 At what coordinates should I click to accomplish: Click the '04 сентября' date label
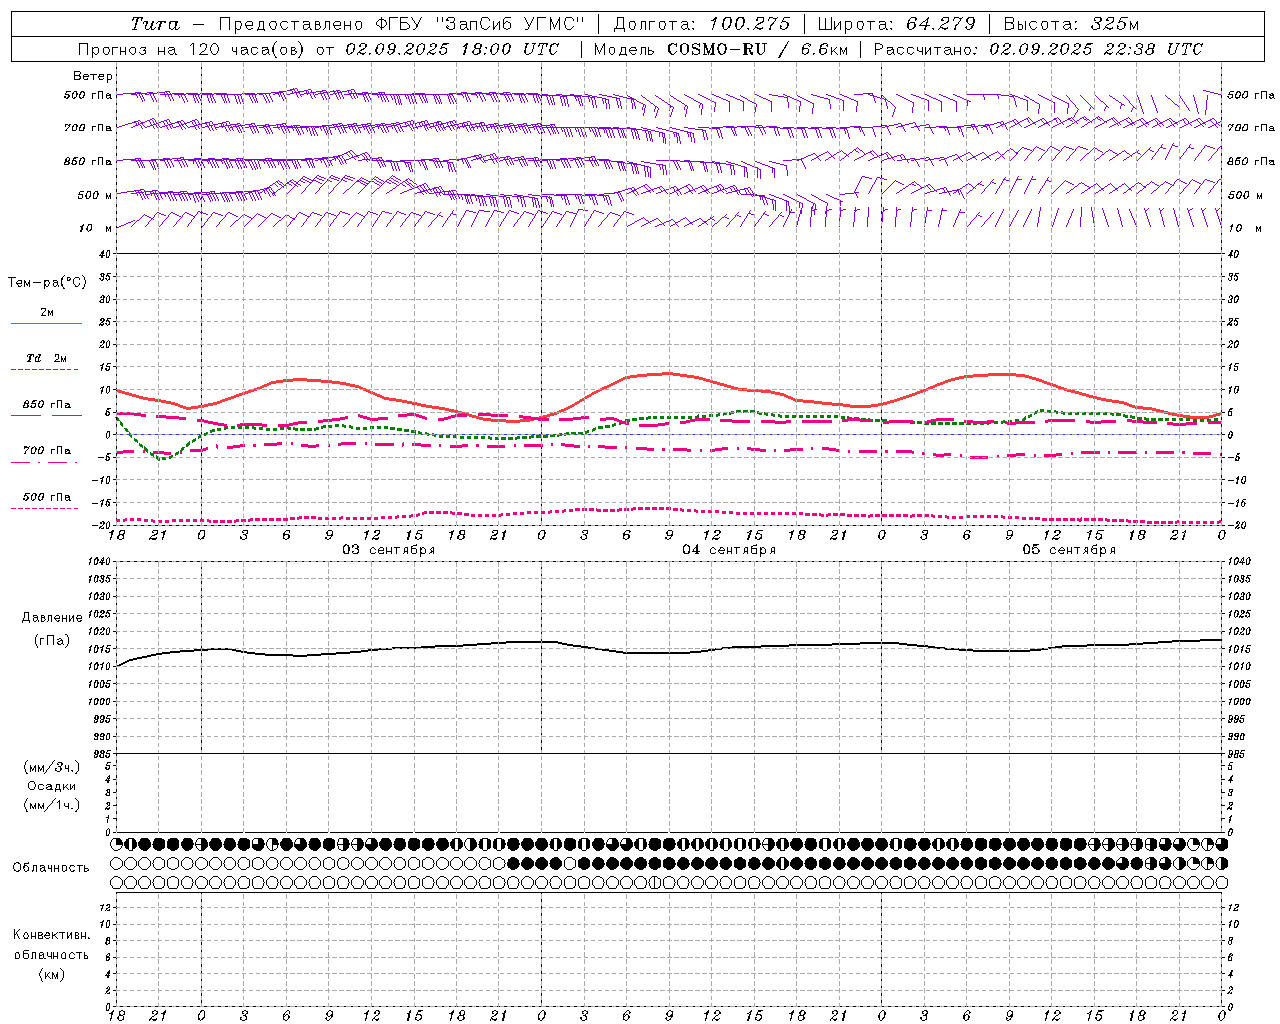point(729,550)
